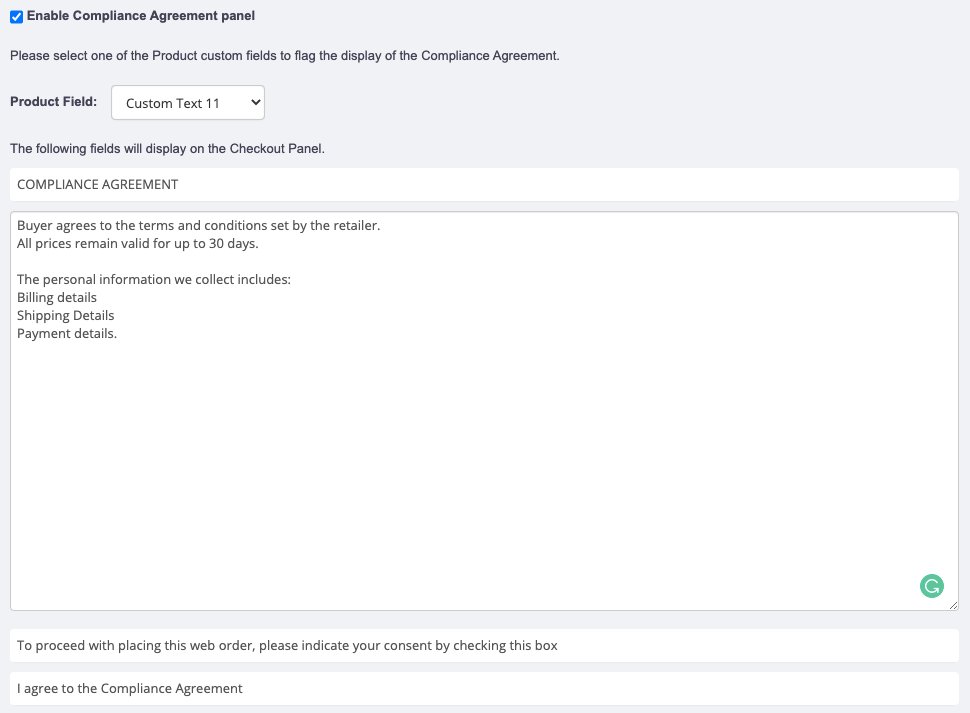Place cursor in 'Buyer agrees to the terms' line
The image size is (970, 713).
click(x=198, y=226)
